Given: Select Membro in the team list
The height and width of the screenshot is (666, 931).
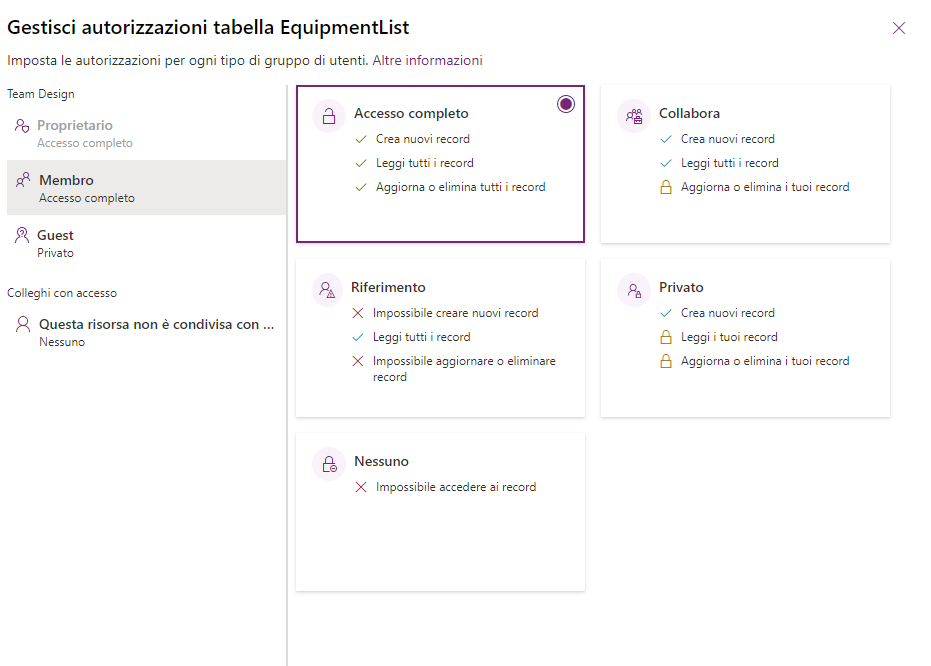Looking at the screenshot, I should point(146,188).
